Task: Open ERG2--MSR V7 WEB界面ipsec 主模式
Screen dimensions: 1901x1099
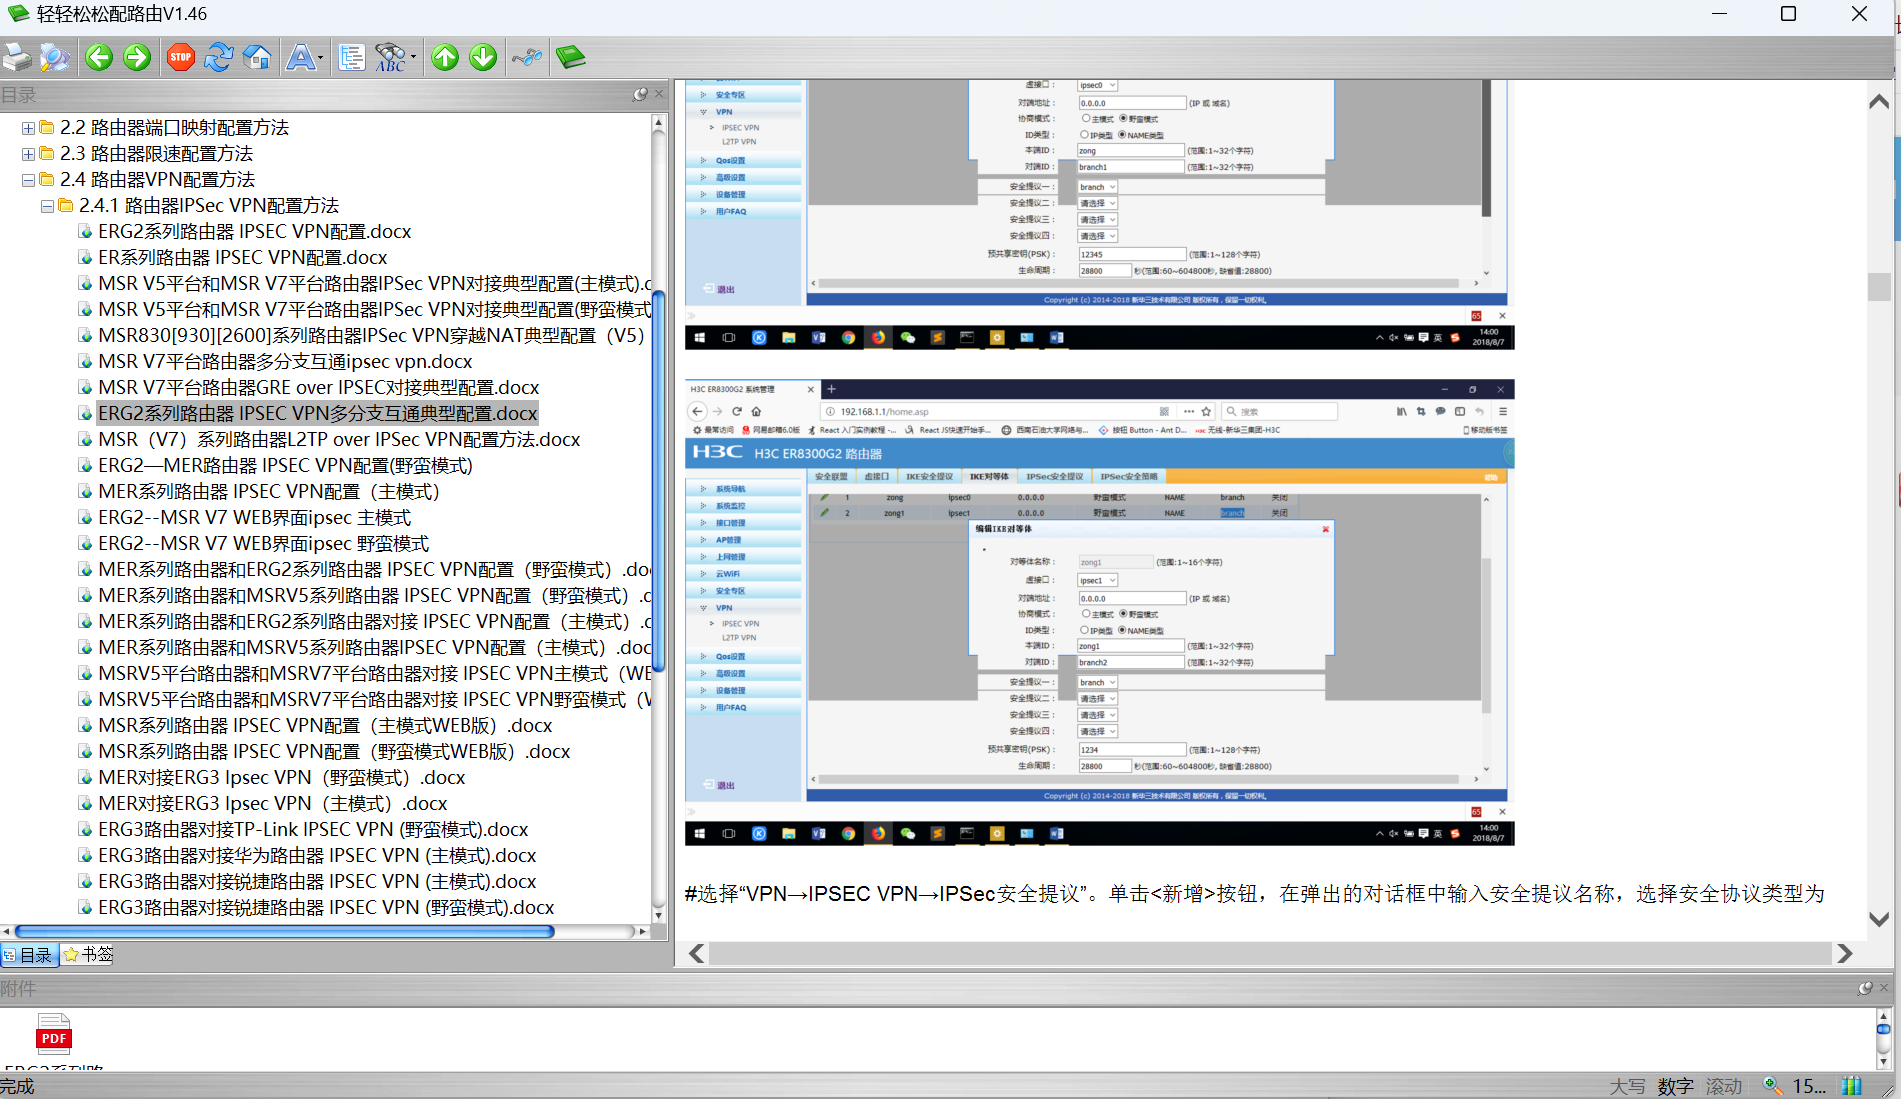Action: [x=254, y=518]
